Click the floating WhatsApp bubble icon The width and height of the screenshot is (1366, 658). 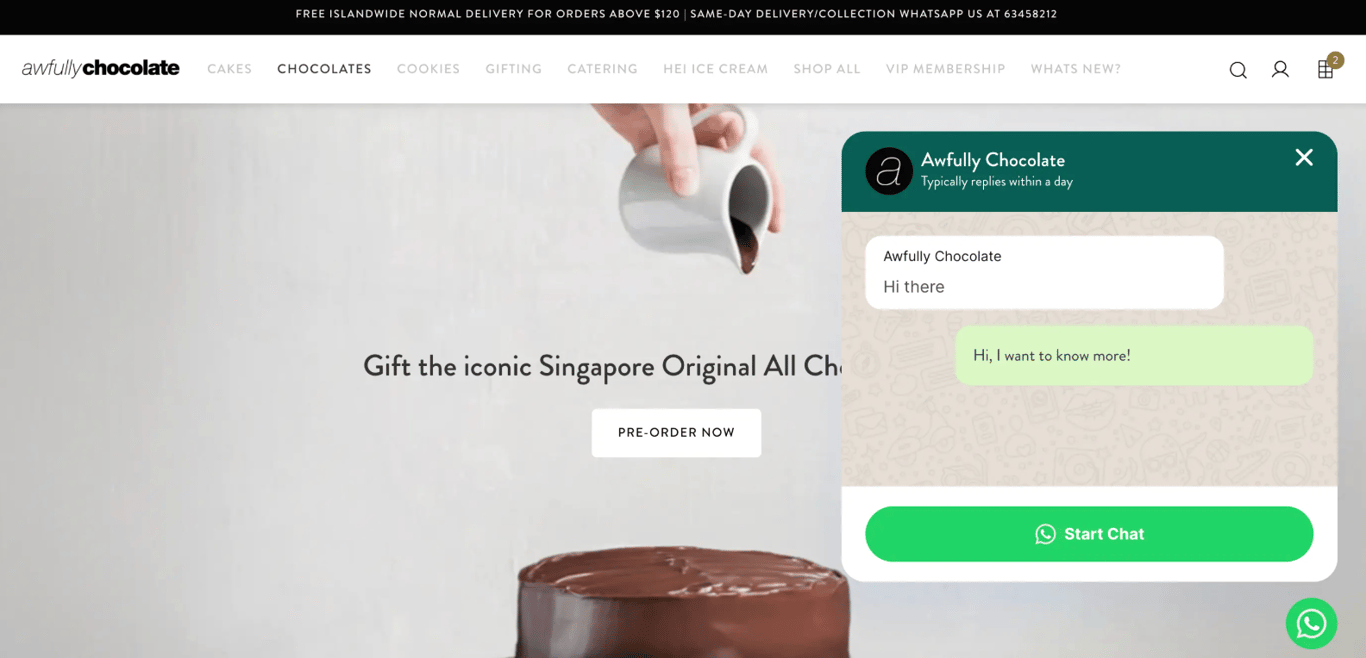click(1311, 624)
